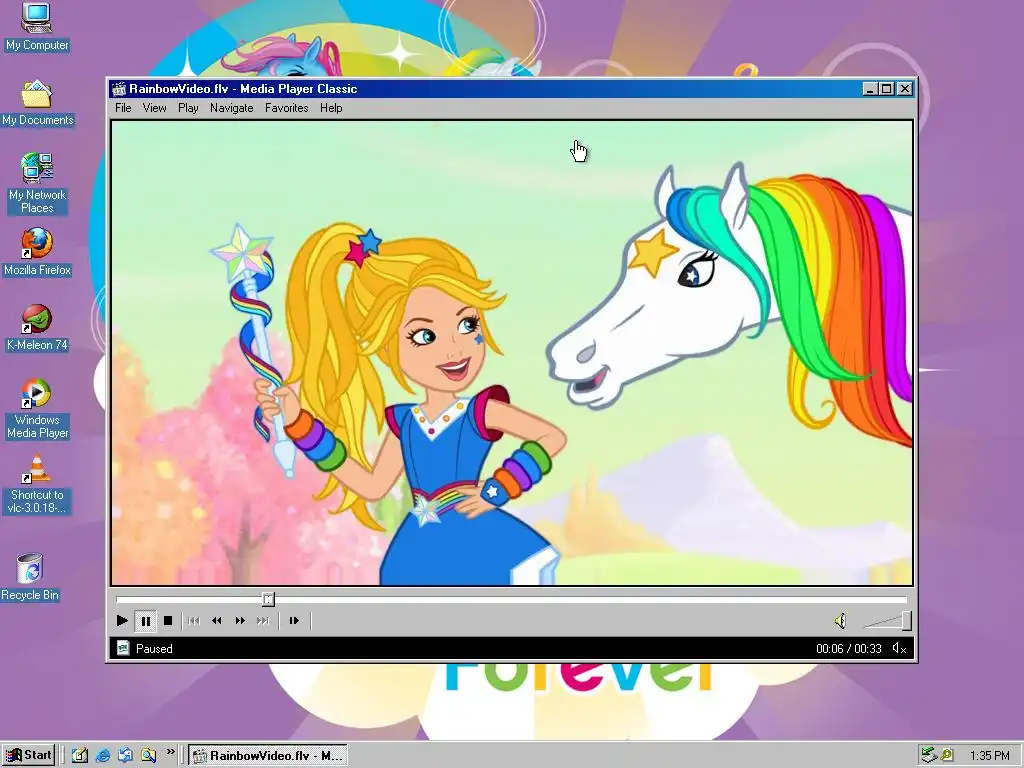Click the volume slider handle
This screenshot has height=768, width=1024.
(906, 620)
